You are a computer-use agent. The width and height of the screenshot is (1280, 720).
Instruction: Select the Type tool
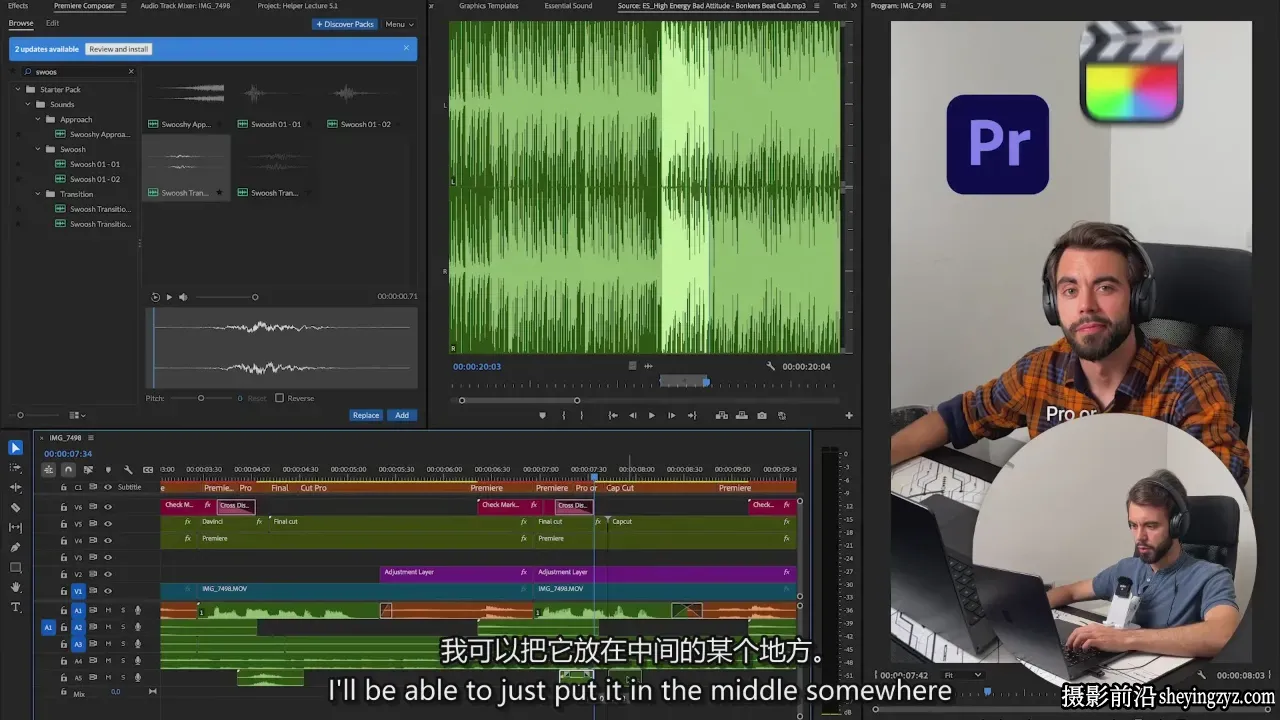pos(15,607)
